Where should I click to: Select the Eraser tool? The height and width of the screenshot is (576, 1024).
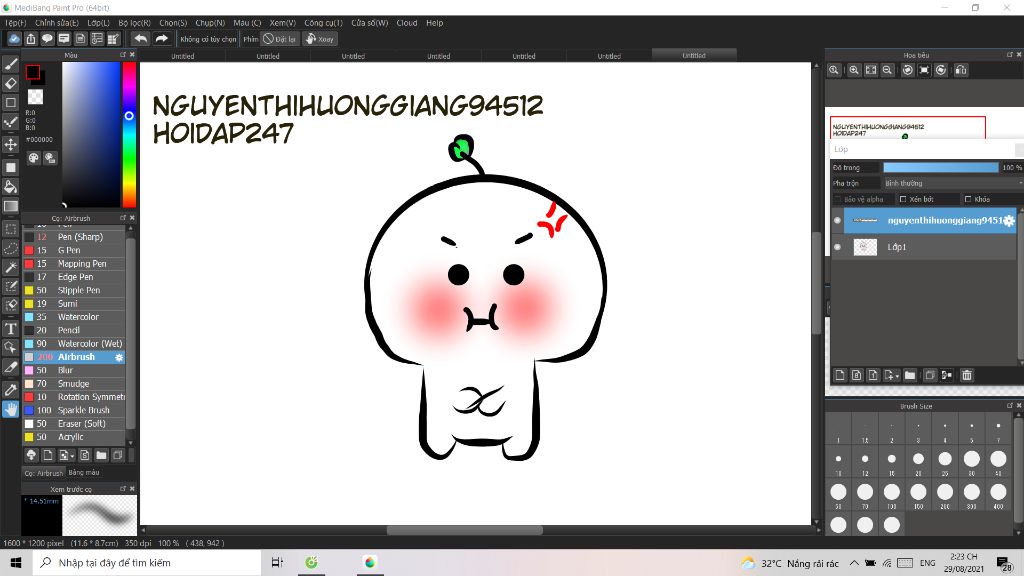pyautogui.click(x=10, y=84)
